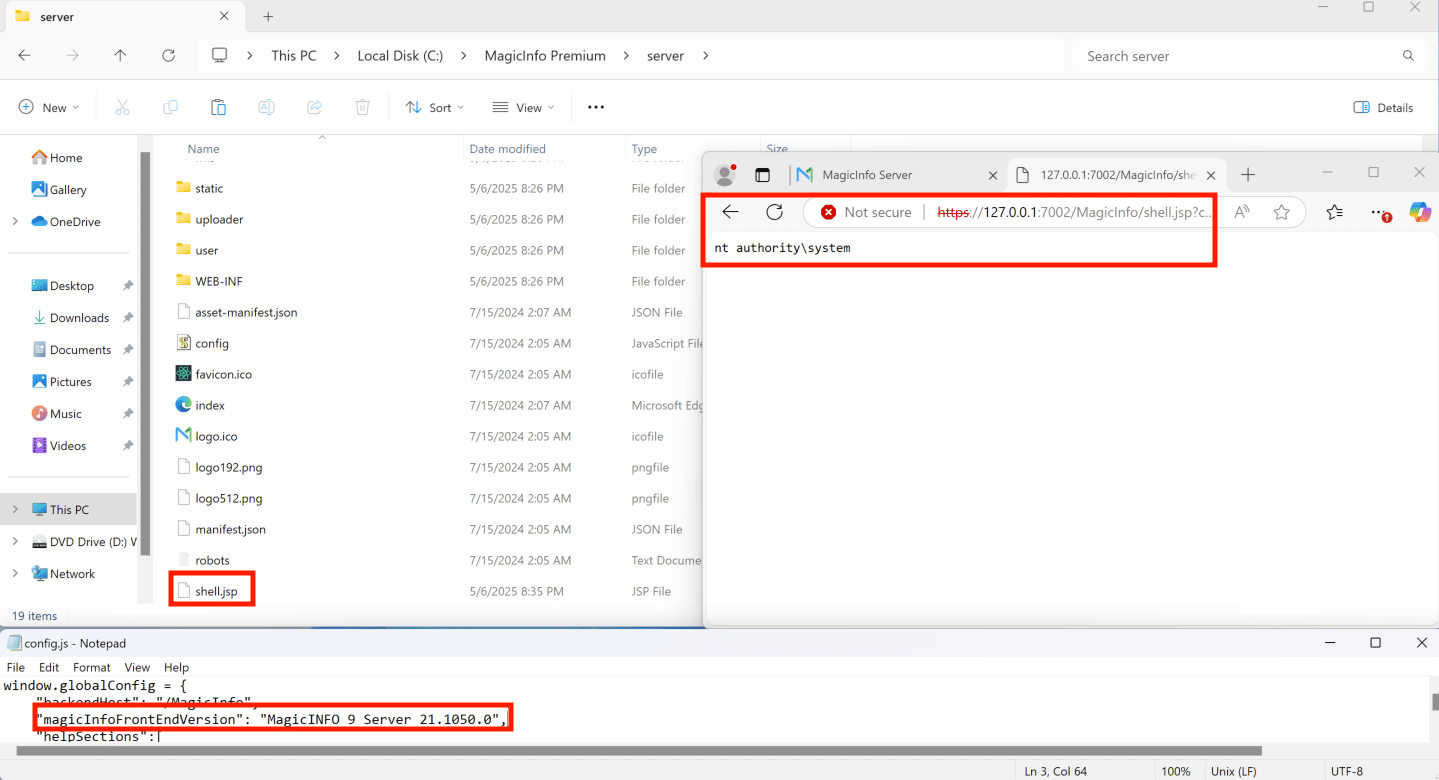Screen dimensions: 1439x780
Task: Click the Delete trash icon in Explorer toolbar
Action: tap(362, 107)
